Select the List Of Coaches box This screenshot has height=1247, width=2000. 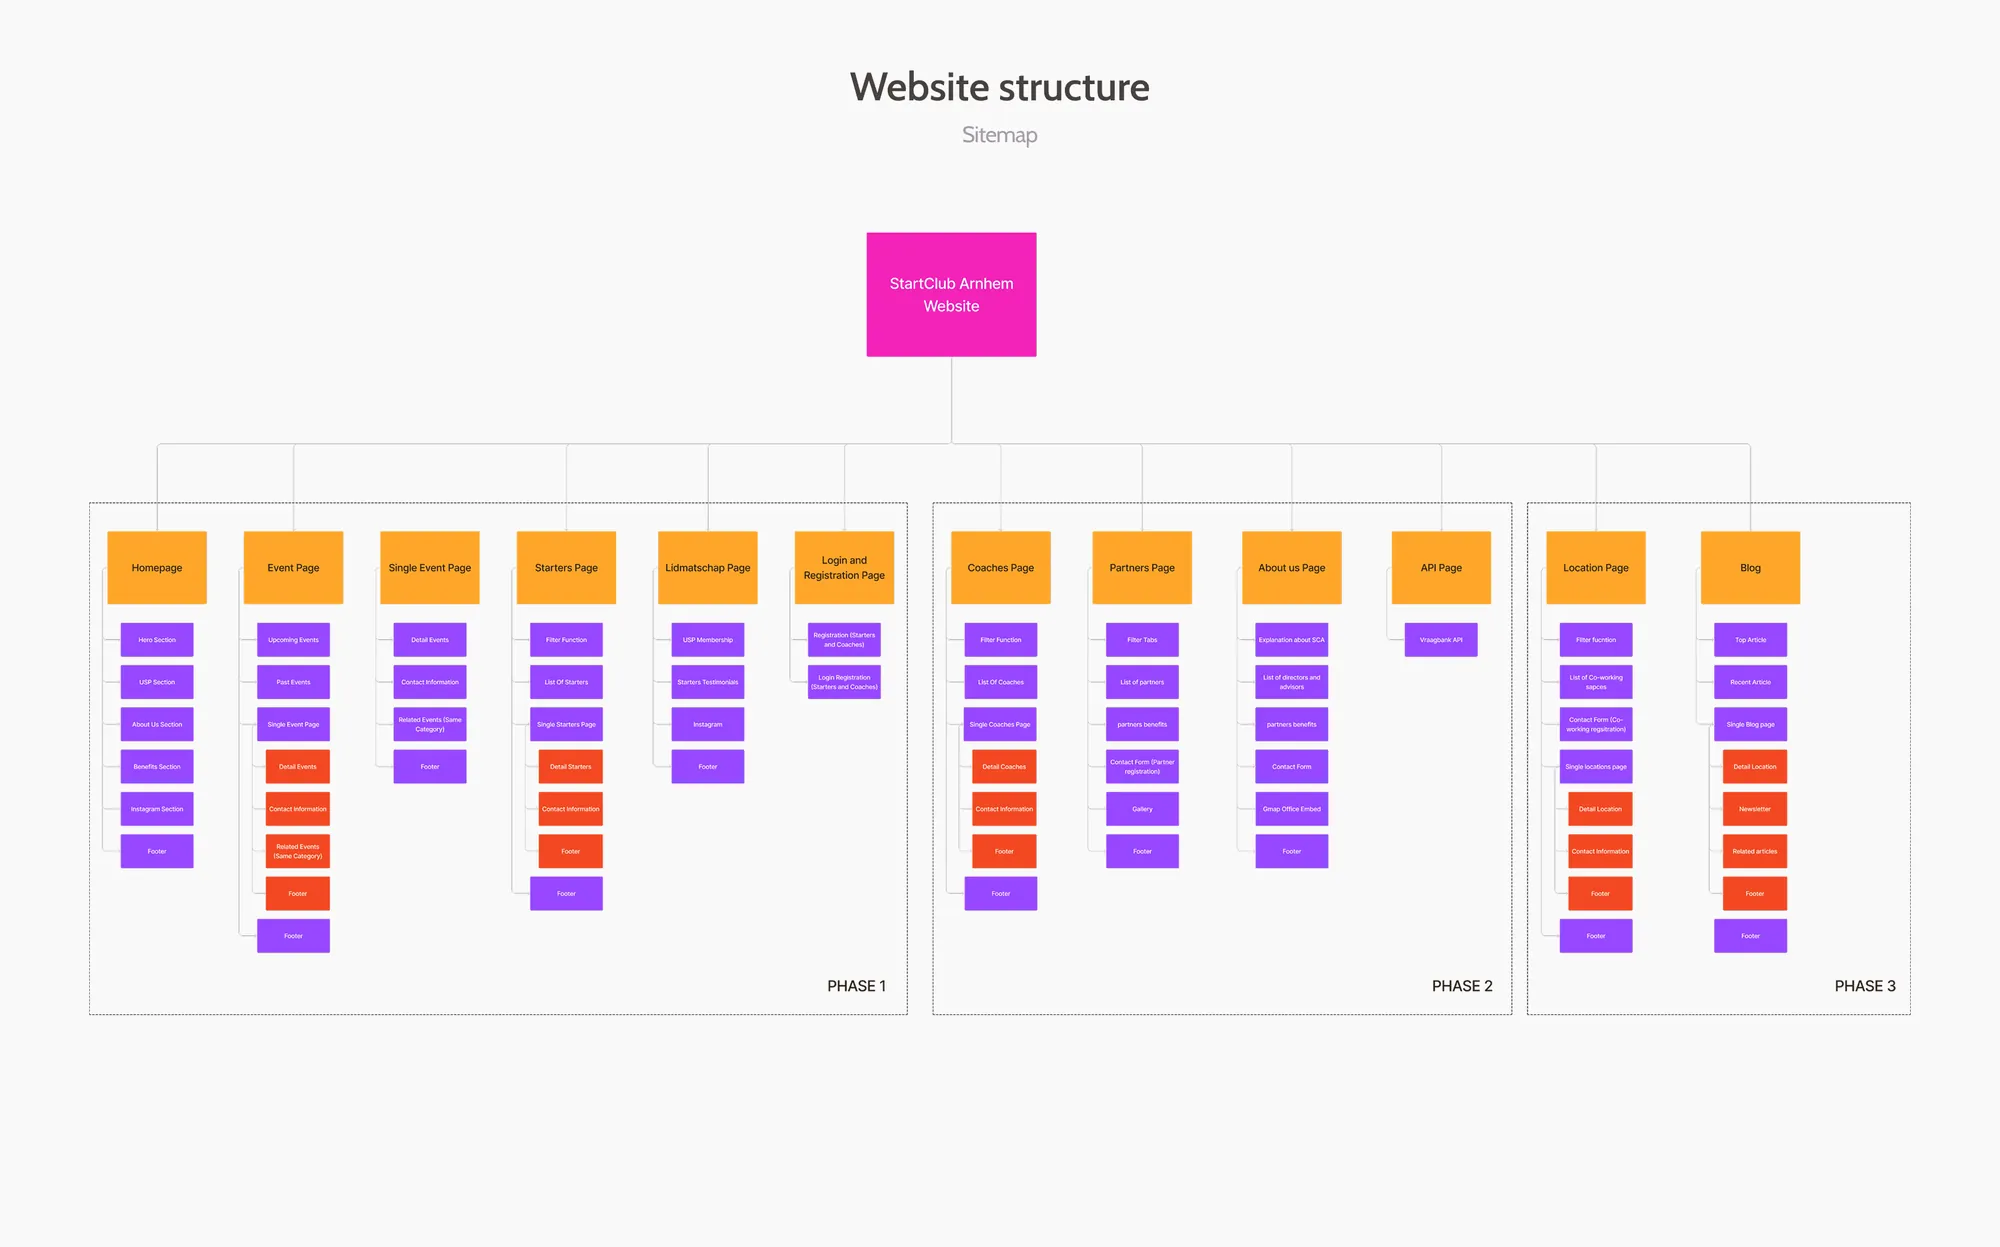click(x=1001, y=682)
